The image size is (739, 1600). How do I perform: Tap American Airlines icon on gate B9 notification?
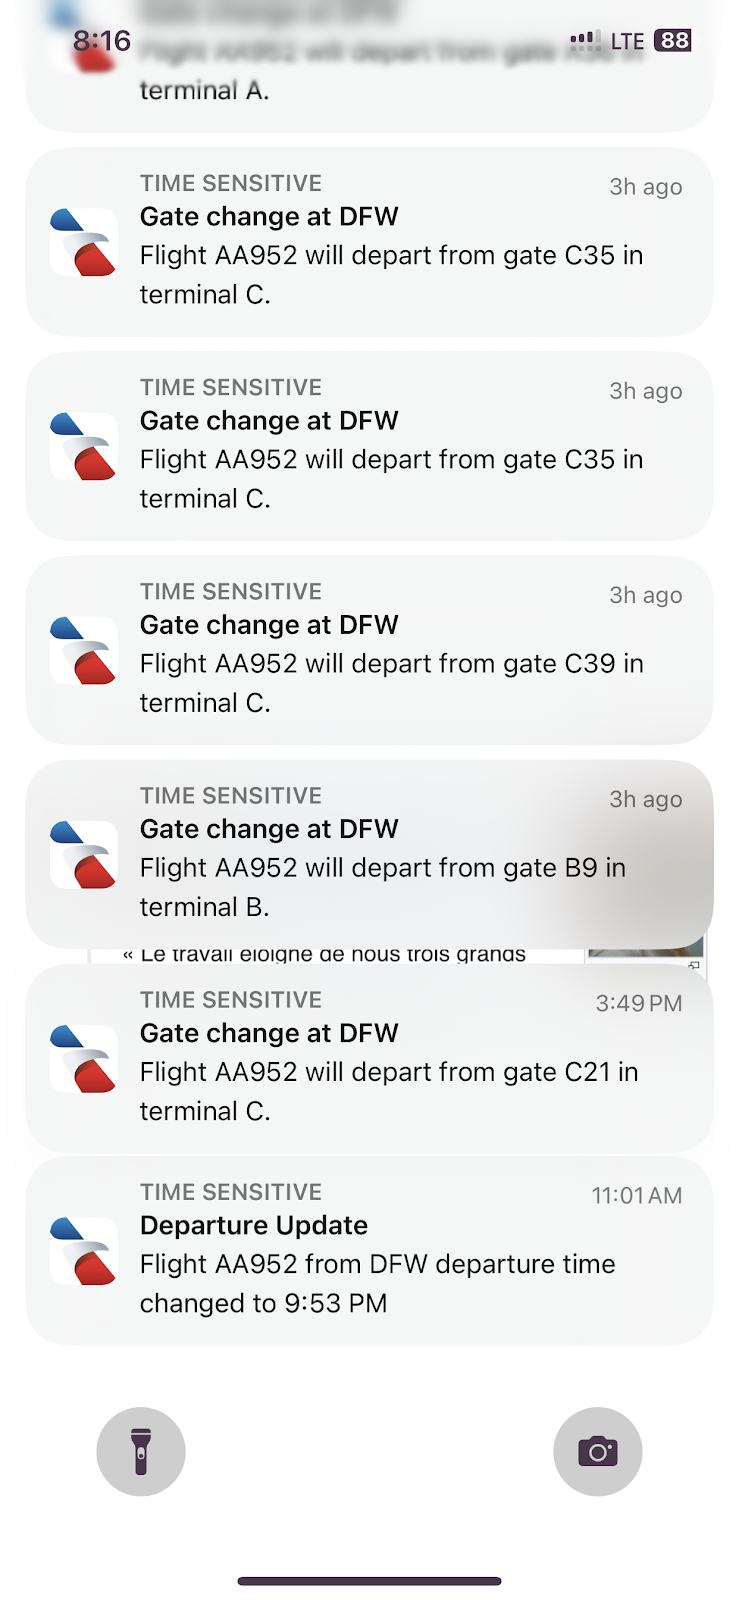[x=84, y=854]
